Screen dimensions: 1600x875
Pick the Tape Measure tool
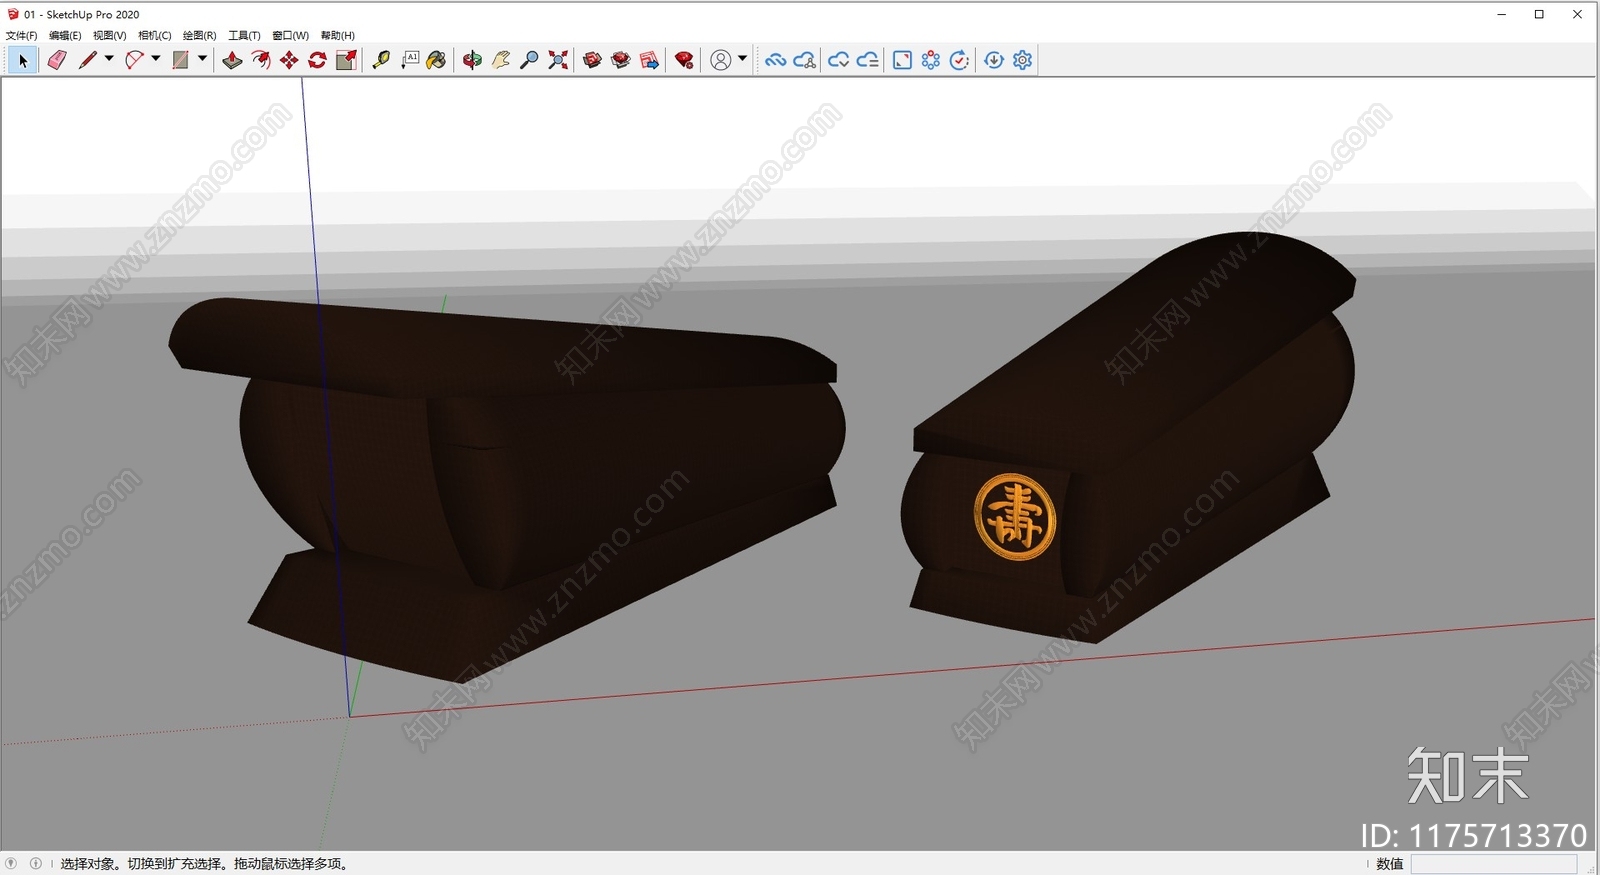coord(381,61)
